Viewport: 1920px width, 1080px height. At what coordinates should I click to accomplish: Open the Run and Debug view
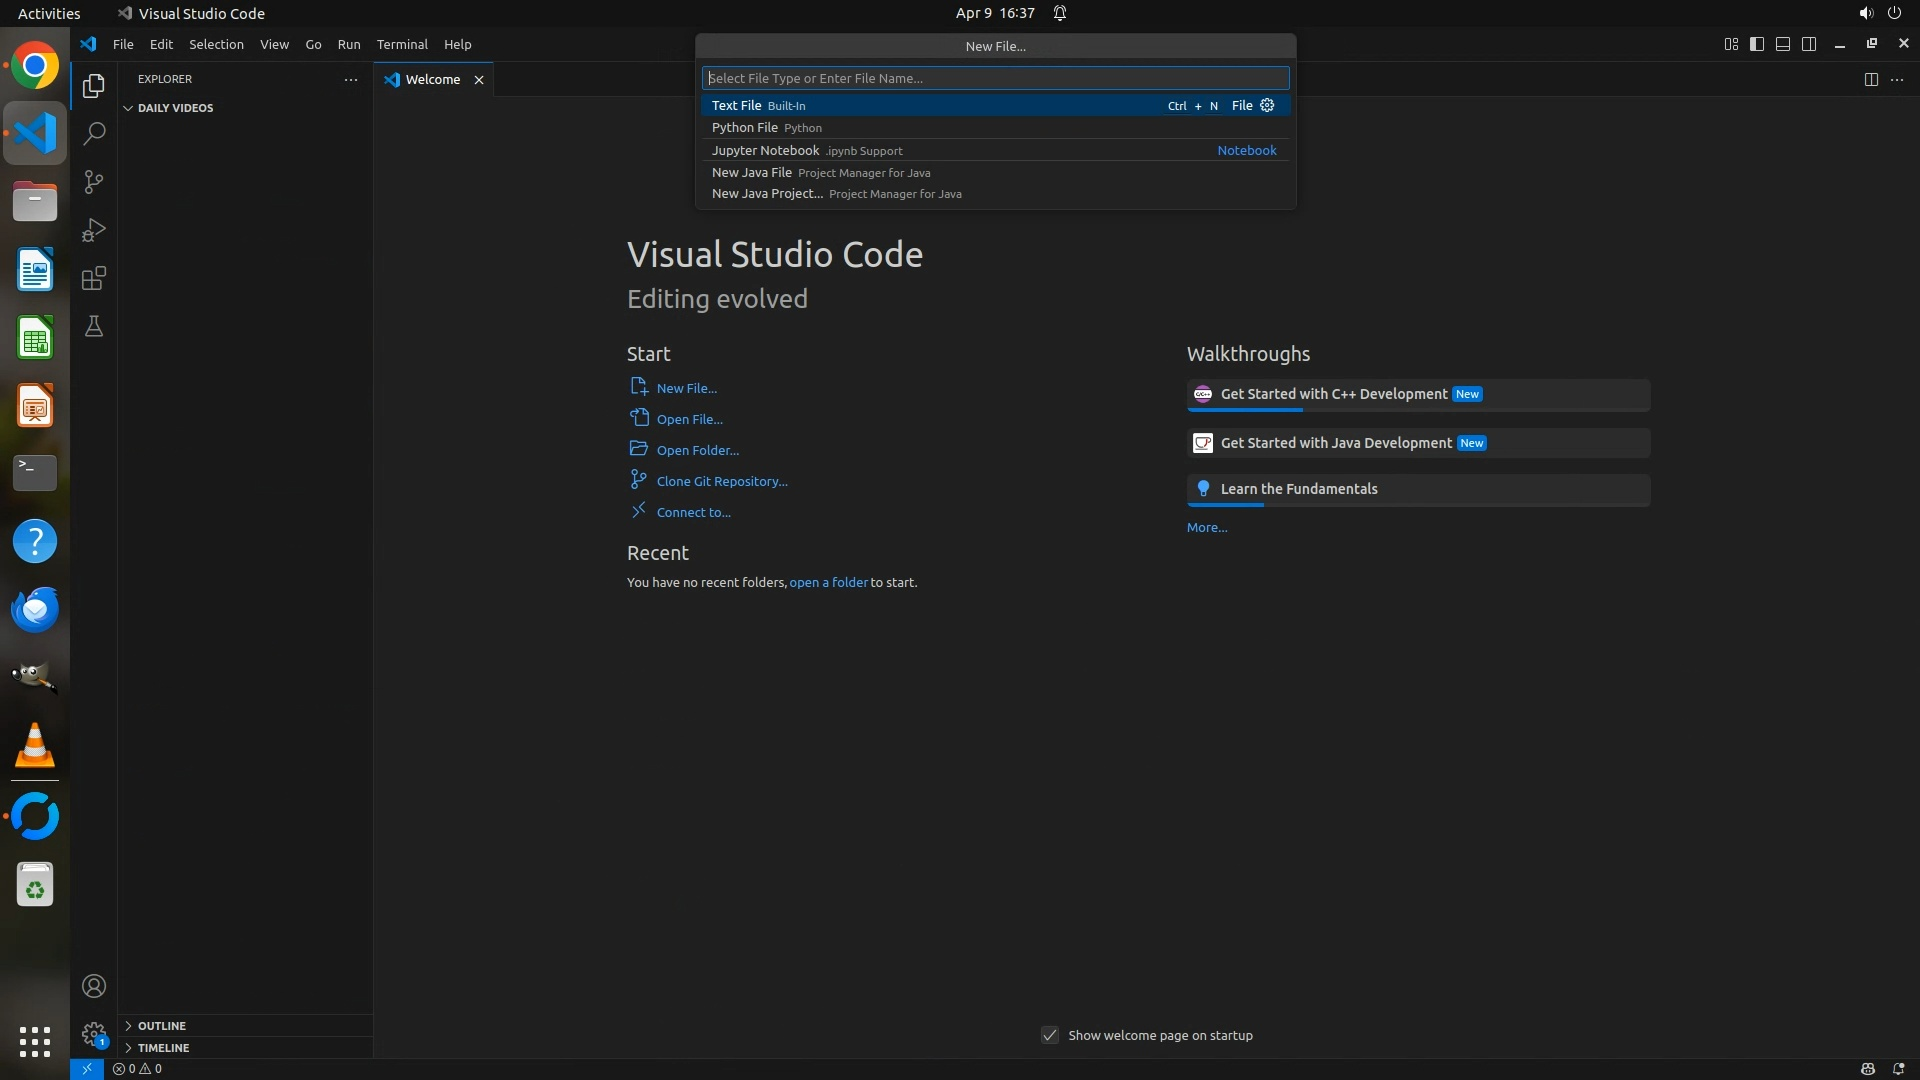coord(94,230)
